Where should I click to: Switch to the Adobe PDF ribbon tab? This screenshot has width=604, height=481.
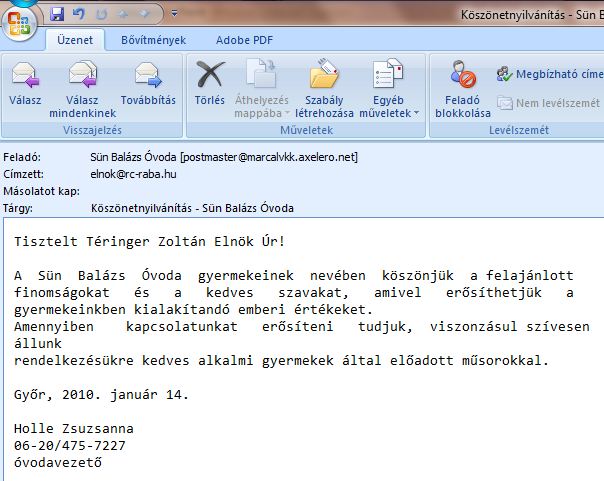pos(244,40)
